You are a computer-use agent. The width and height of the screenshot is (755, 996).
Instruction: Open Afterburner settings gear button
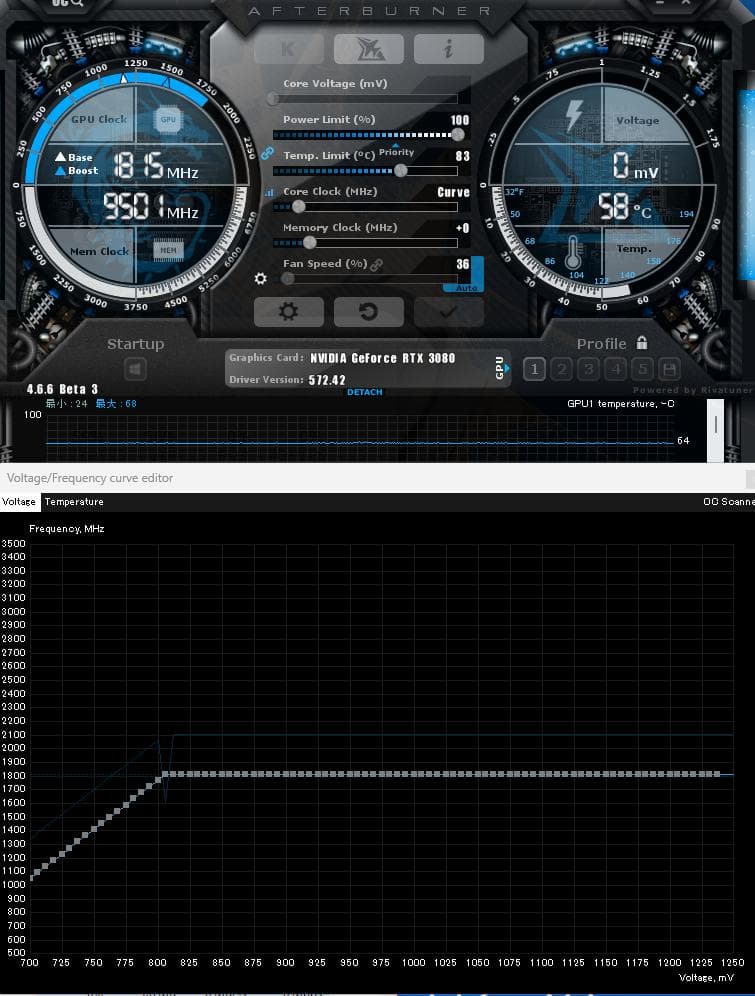pos(289,312)
